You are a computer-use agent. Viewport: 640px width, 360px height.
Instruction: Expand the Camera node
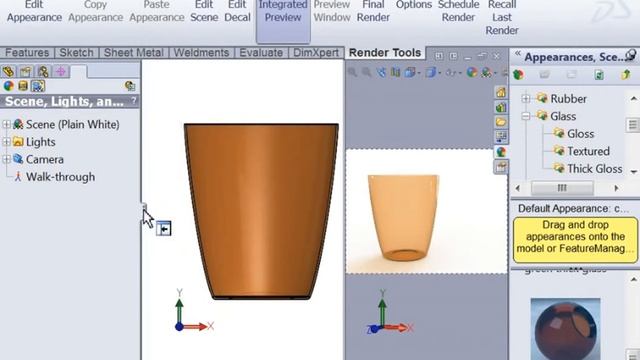tap(6, 159)
